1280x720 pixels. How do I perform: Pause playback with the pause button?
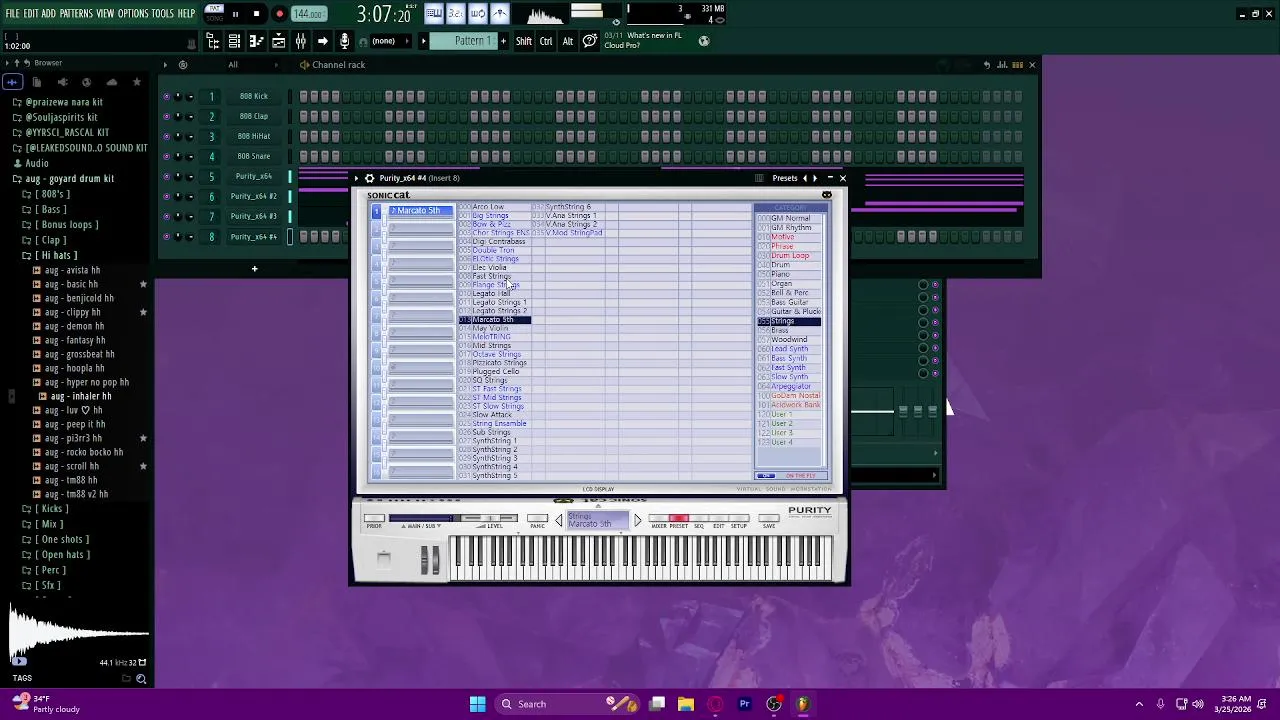235,14
